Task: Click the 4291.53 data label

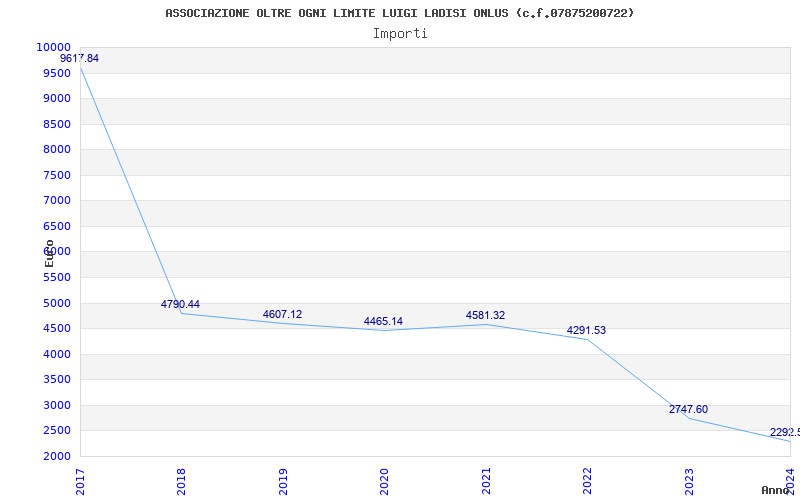Action: pyautogui.click(x=586, y=330)
